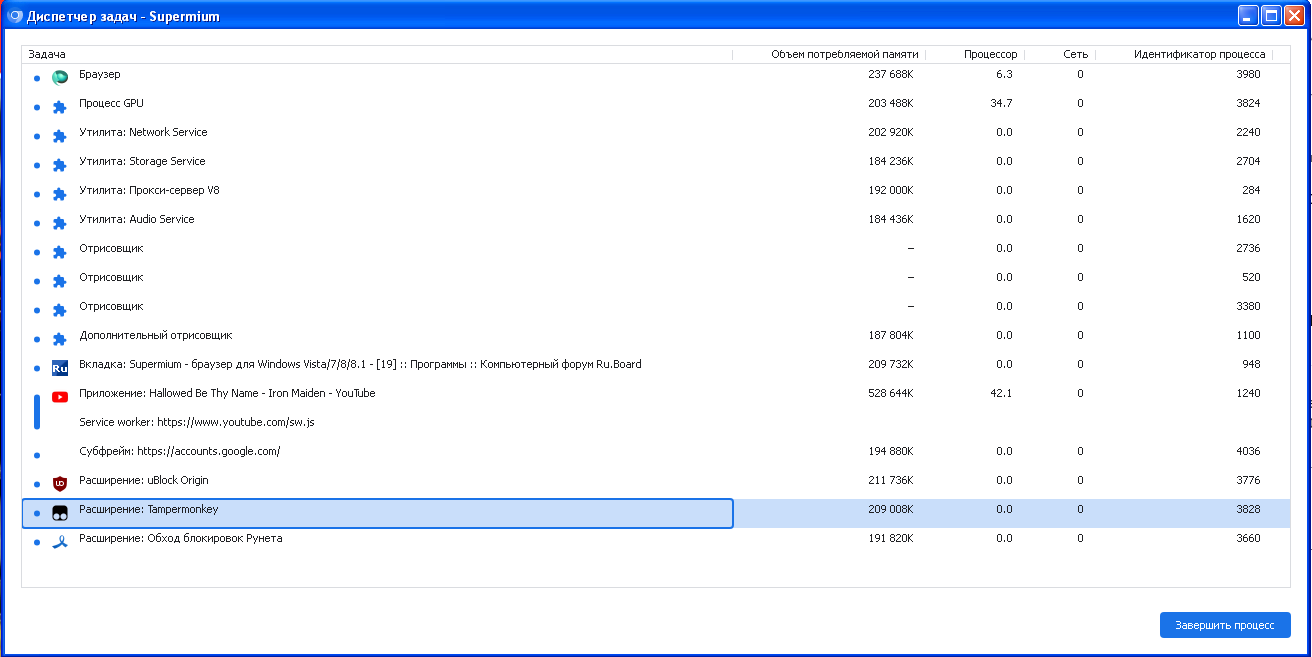The height and width of the screenshot is (657, 1312).
Task: Click memory value 237 688K
Action: [x=890, y=75]
